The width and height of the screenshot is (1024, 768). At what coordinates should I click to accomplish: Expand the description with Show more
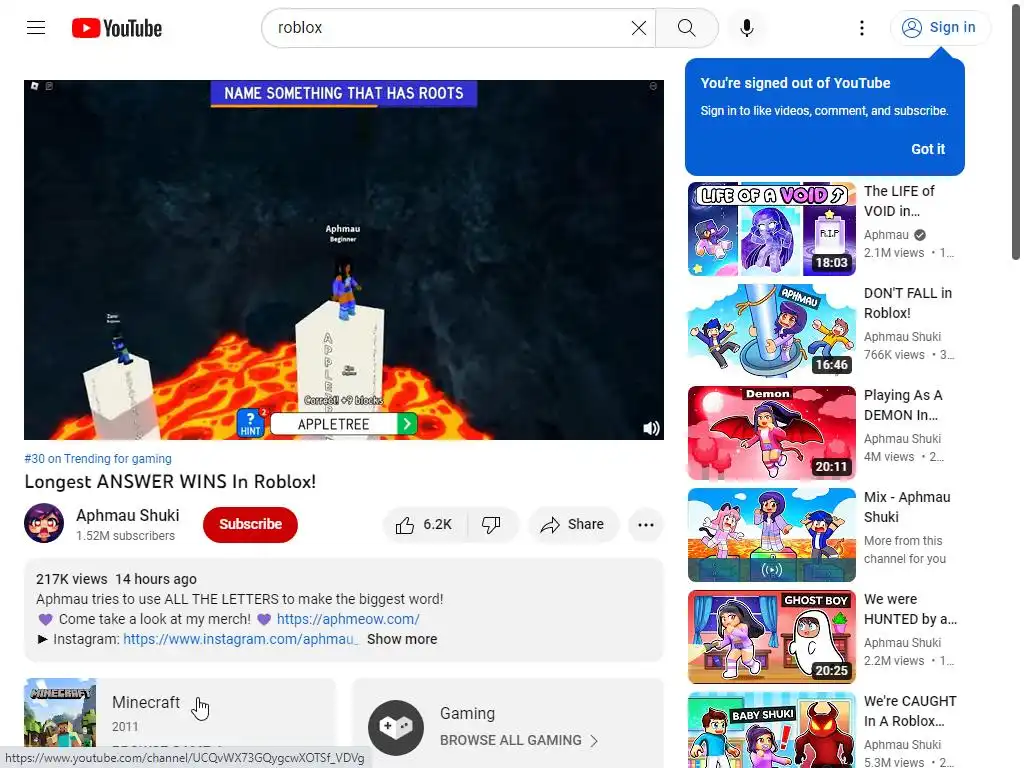402,639
